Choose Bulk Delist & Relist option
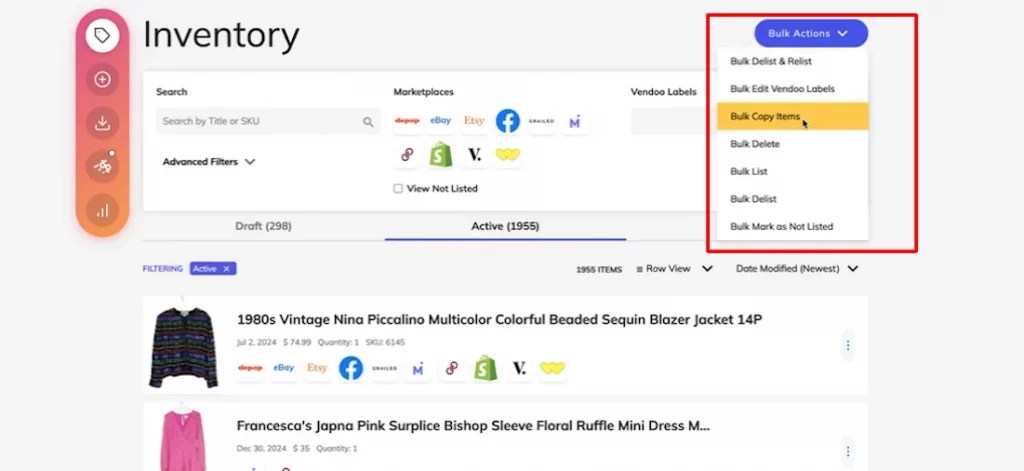Viewport: 1024px width, 471px height. point(770,61)
